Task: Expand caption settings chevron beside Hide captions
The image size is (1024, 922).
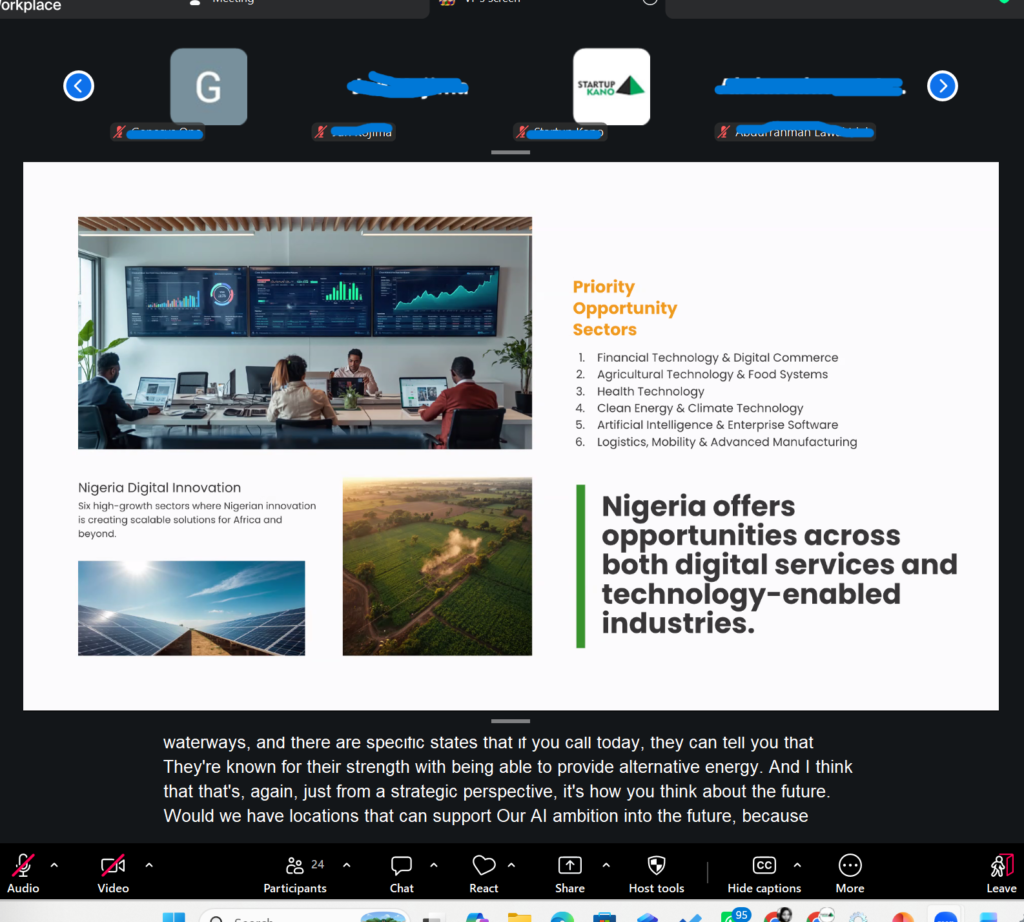Action: pyautogui.click(x=797, y=865)
